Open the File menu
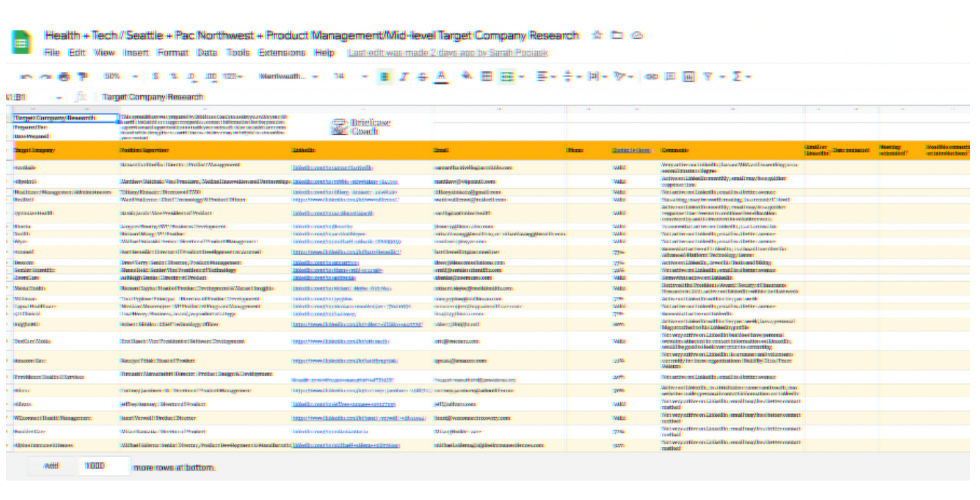 (x=52, y=52)
